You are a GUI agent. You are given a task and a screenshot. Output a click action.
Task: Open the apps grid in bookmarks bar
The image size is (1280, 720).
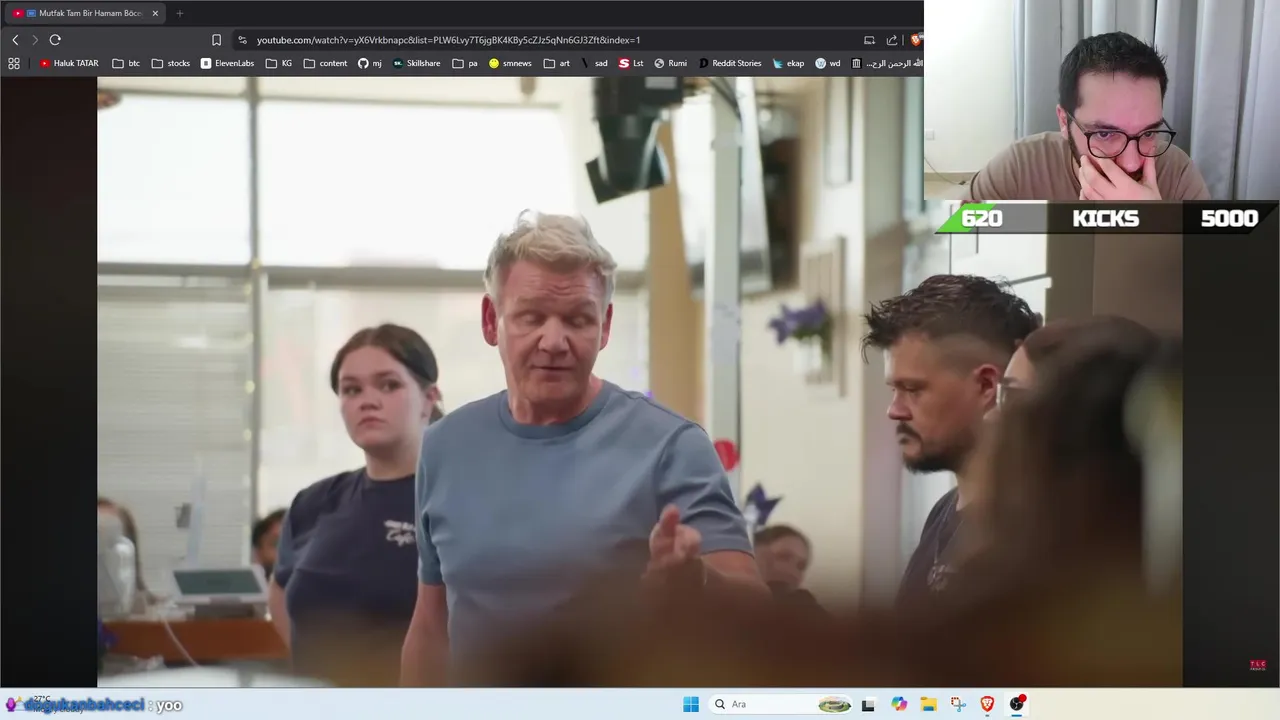[14, 63]
